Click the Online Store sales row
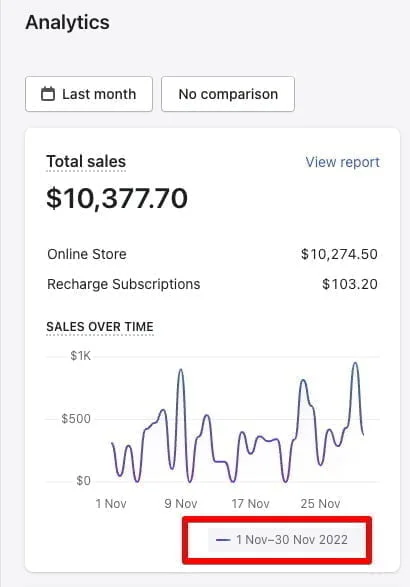This screenshot has height=587, width=410. 212,254
